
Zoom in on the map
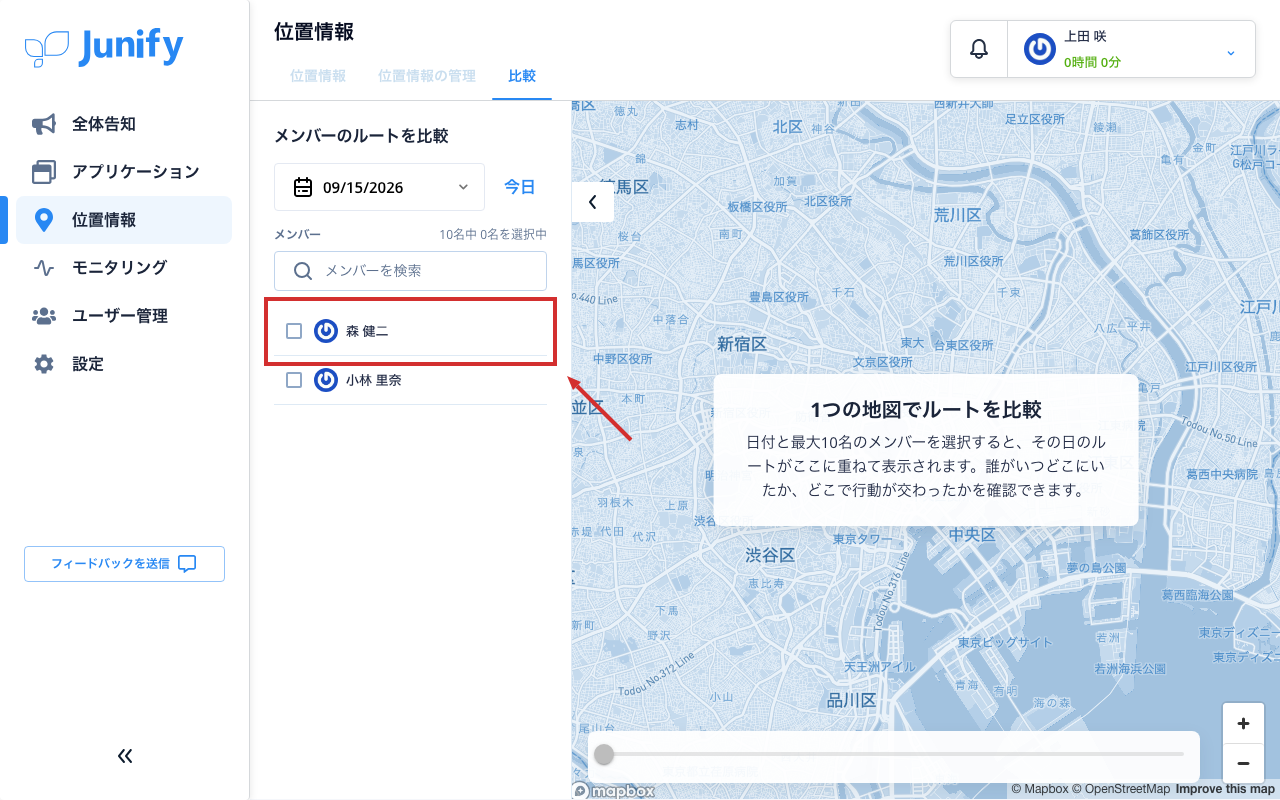point(1243,723)
